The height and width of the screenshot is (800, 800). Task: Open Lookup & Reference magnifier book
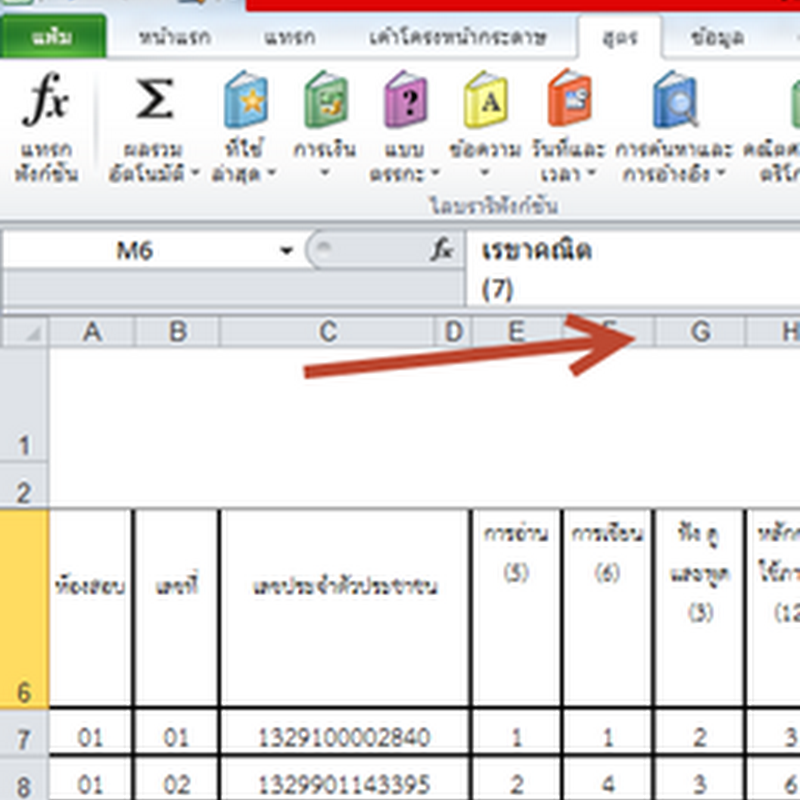tap(675, 100)
